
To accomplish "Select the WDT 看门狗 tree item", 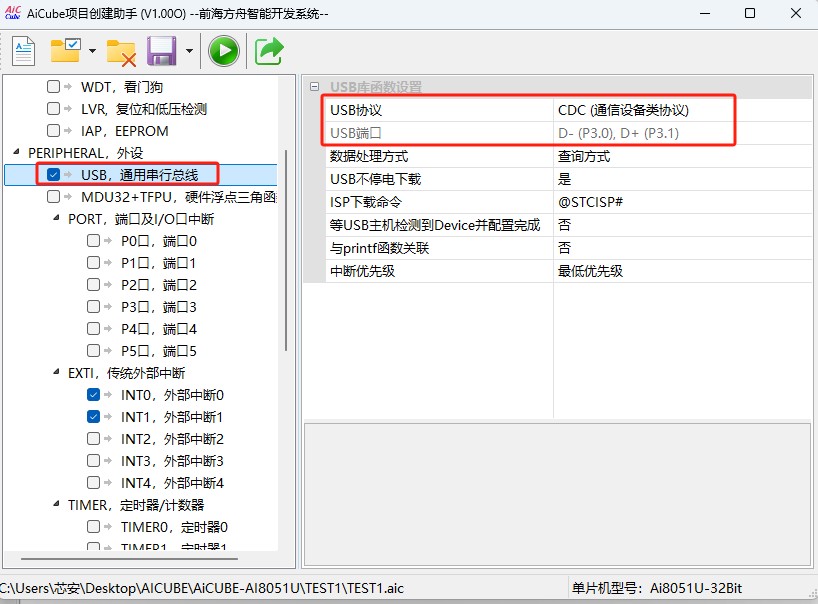I will (x=122, y=87).
